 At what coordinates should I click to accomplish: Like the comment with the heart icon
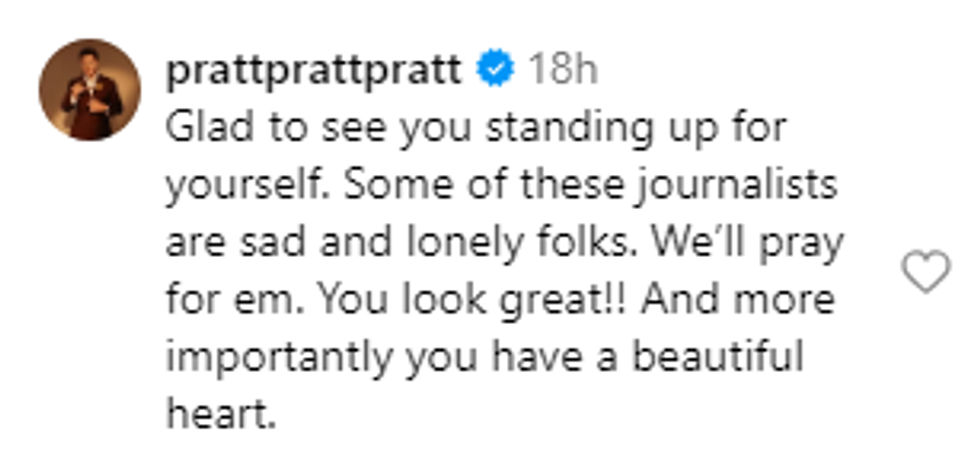[925, 272]
